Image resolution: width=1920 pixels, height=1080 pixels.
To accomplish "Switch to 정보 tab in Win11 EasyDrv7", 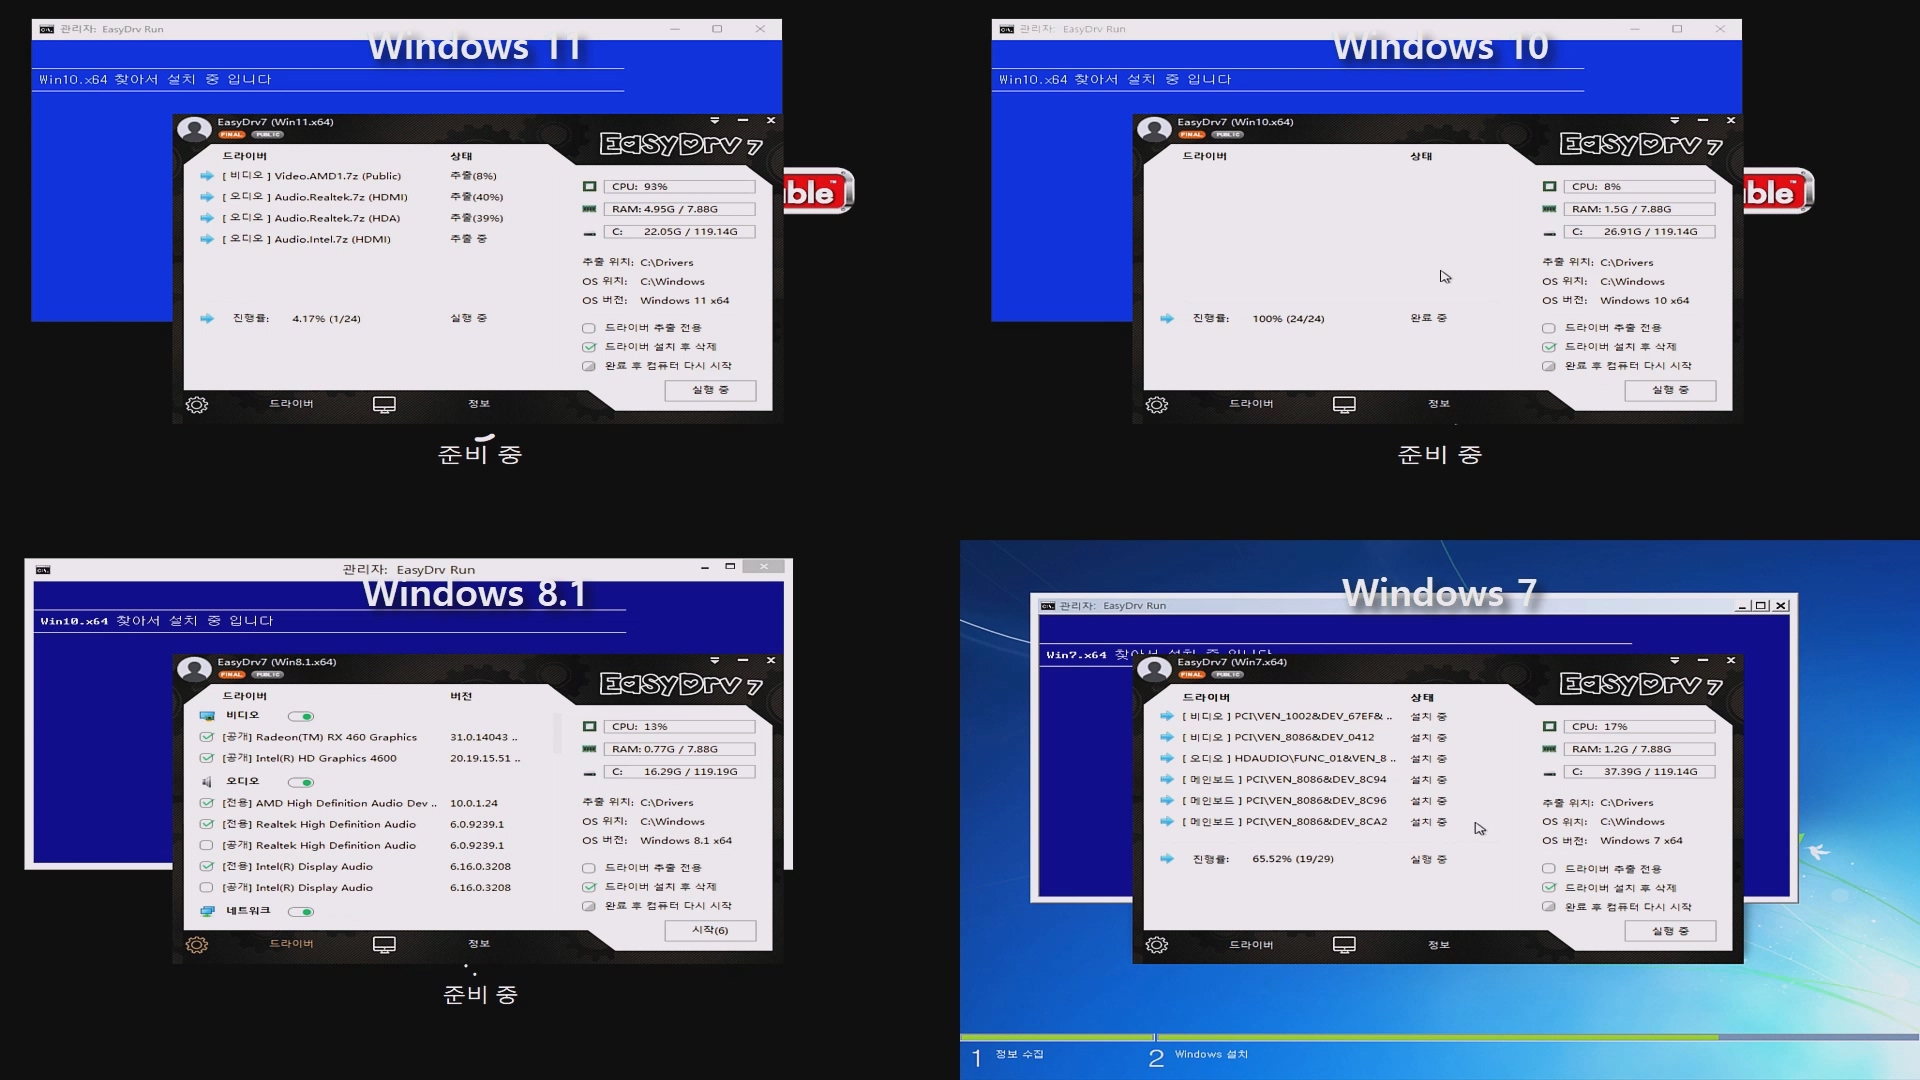I will coord(479,404).
